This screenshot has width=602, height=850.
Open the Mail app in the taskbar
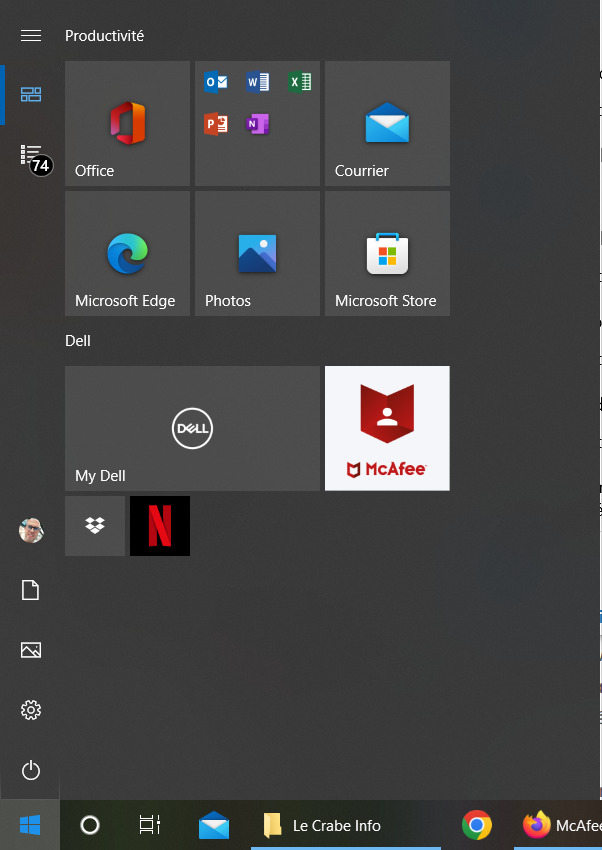[x=214, y=825]
